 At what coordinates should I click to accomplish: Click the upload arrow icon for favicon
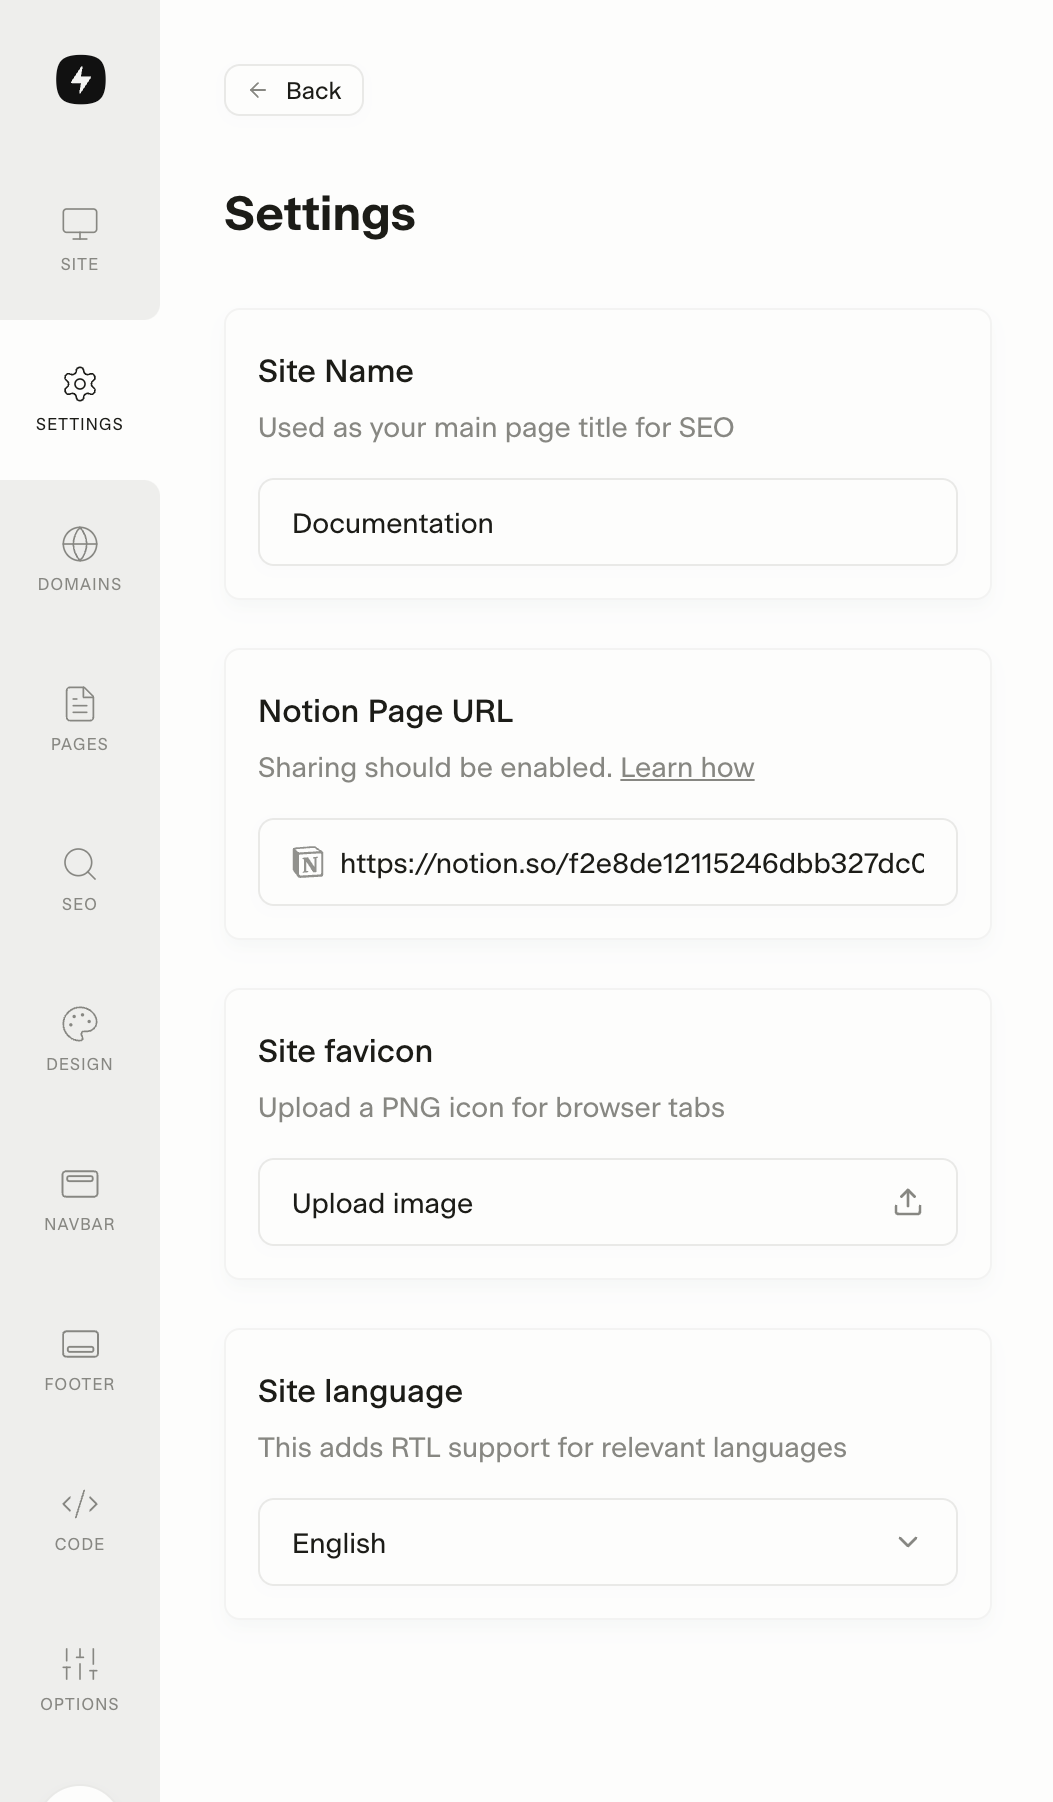point(907,1202)
